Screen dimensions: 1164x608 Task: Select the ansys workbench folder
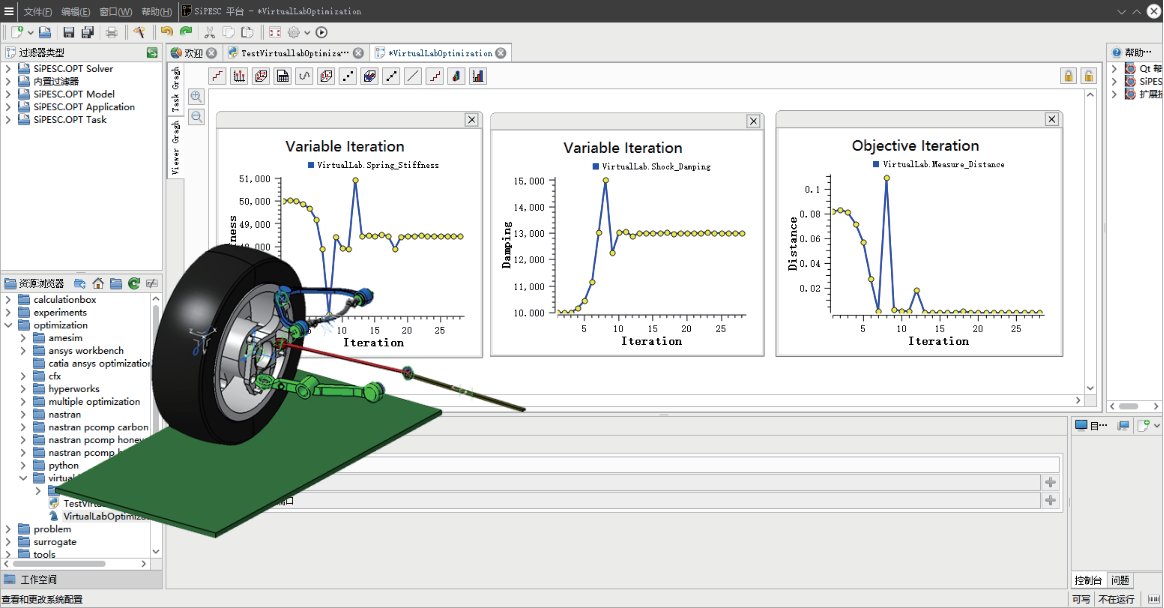[85, 351]
